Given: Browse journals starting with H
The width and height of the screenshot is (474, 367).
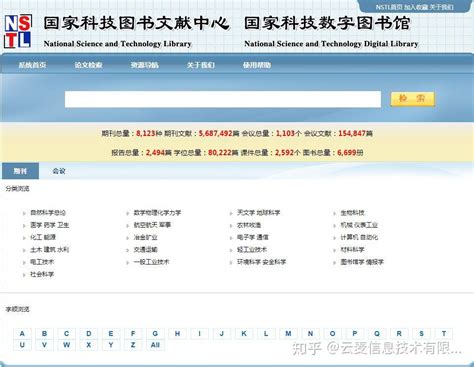Looking at the screenshot, I should tap(177, 334).
